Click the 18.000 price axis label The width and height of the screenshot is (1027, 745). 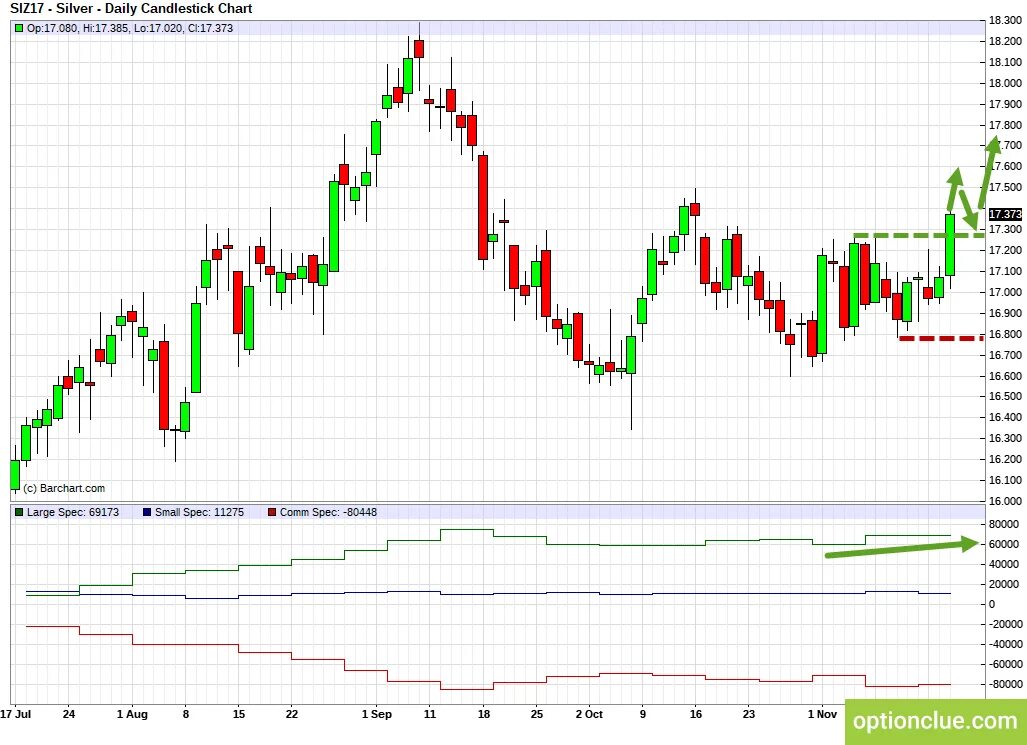point(1007,83)
